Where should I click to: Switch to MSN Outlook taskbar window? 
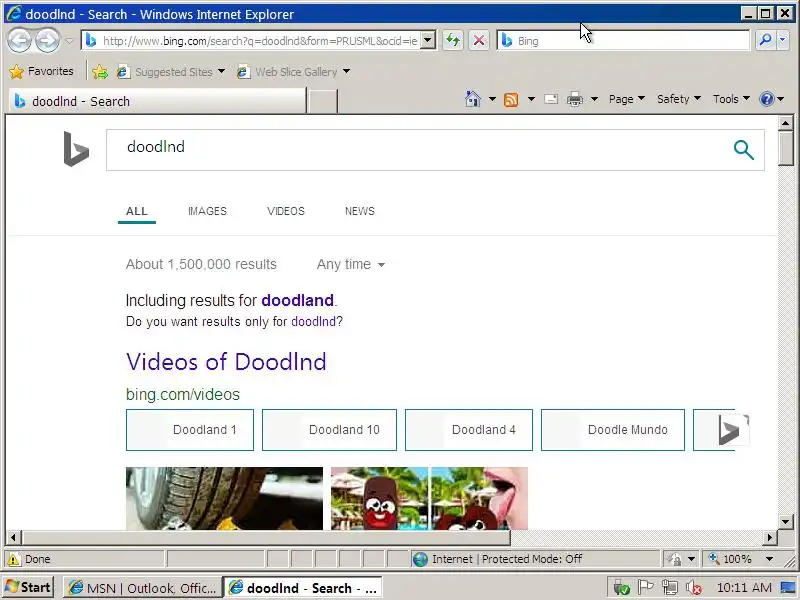[x=142, y=588]
